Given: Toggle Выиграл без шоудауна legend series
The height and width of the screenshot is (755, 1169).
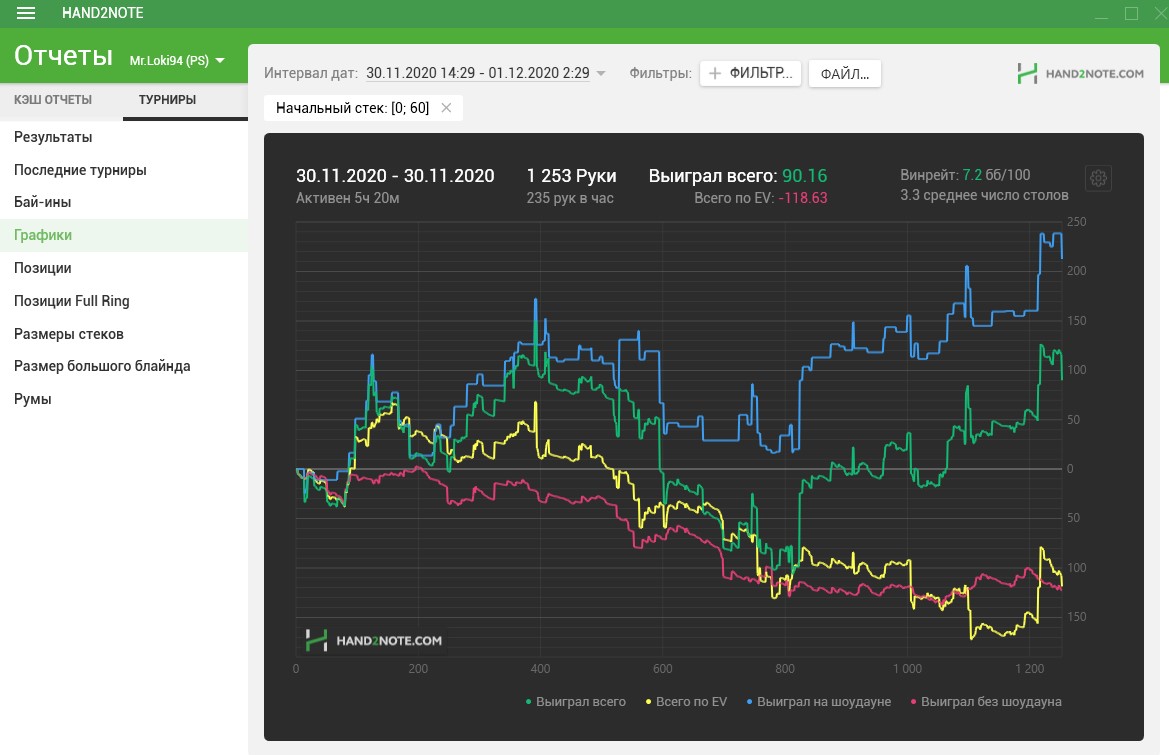Looking at the screenshot, I should [x=986, y=701].
